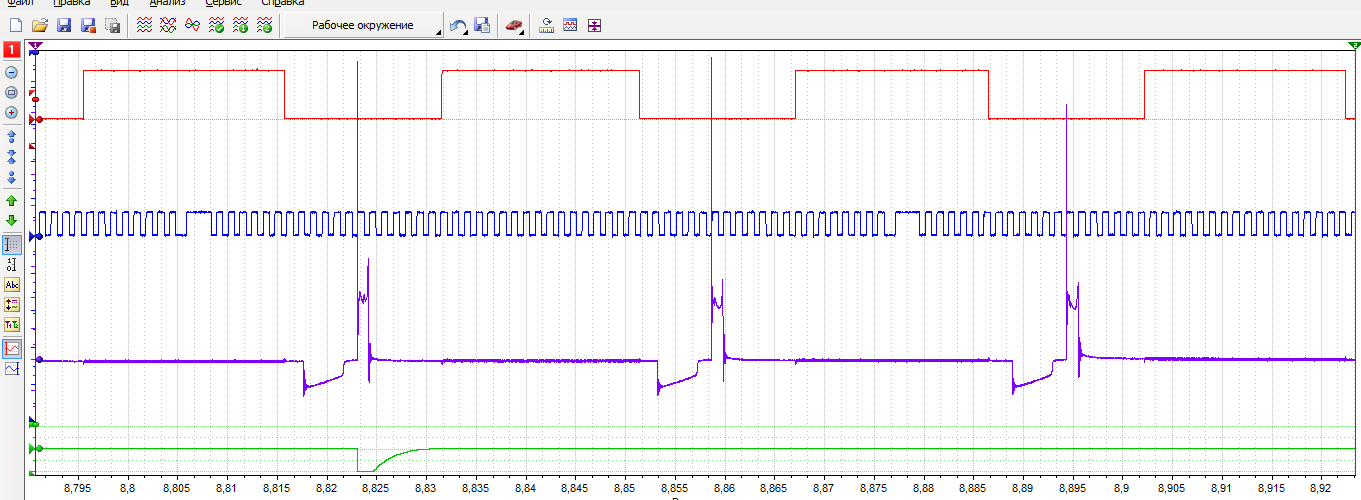Click the red car icon

(513, 26)
